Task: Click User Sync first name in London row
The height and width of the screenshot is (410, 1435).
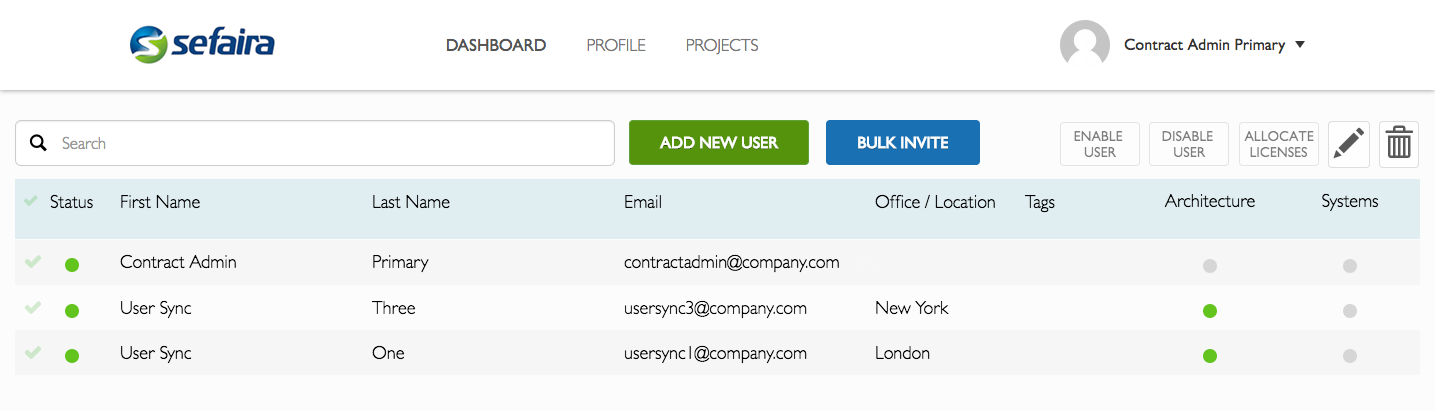Action: [156, 353]
